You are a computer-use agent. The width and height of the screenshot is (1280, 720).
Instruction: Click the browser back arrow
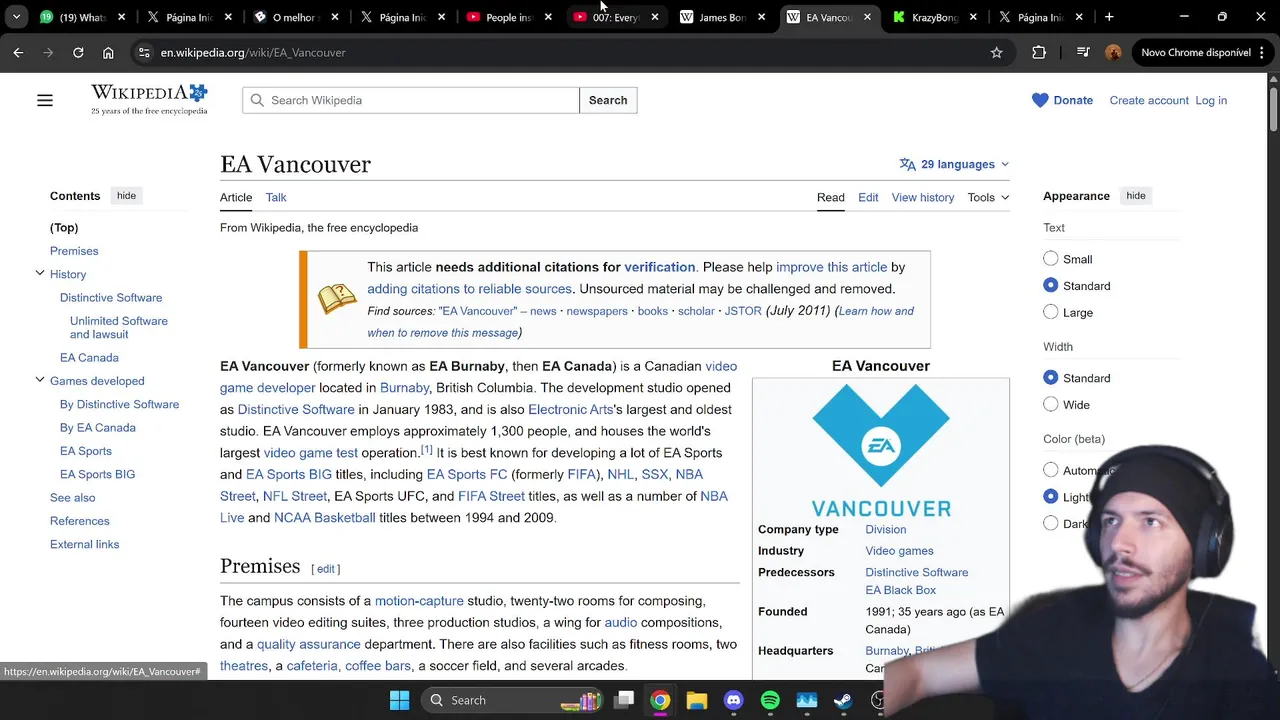(18, 52)
